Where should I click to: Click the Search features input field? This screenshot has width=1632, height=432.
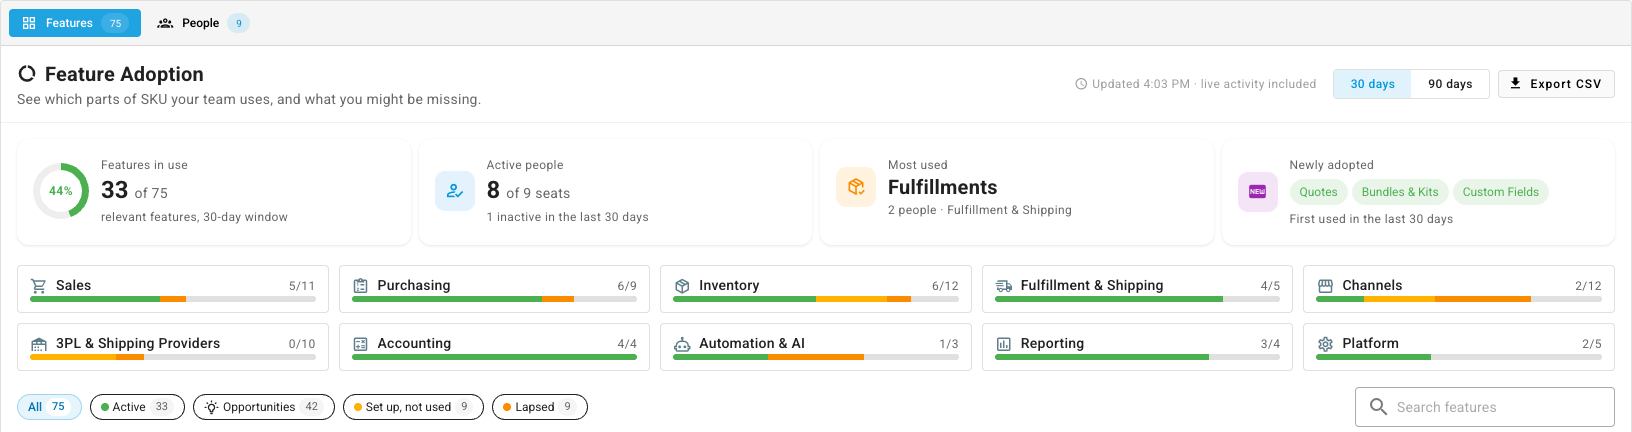point(1485,407)
